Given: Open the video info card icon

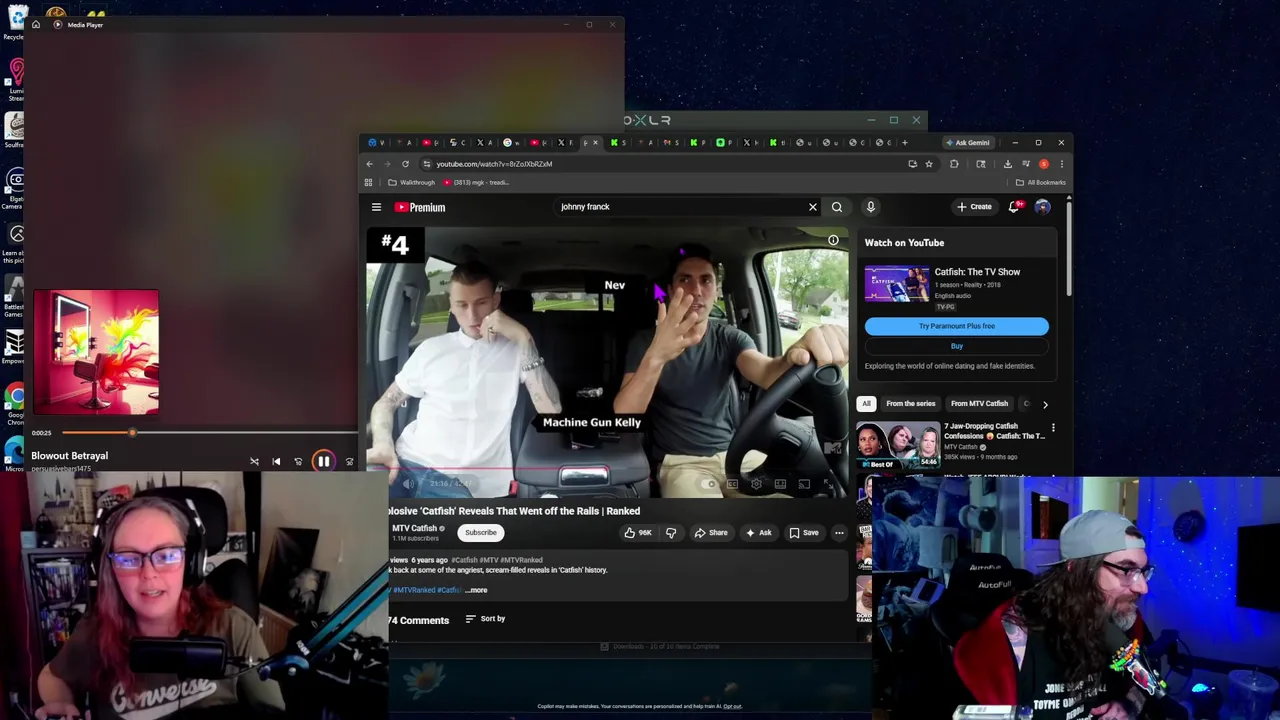Looking at the screenshot, I should pos(833,240).
